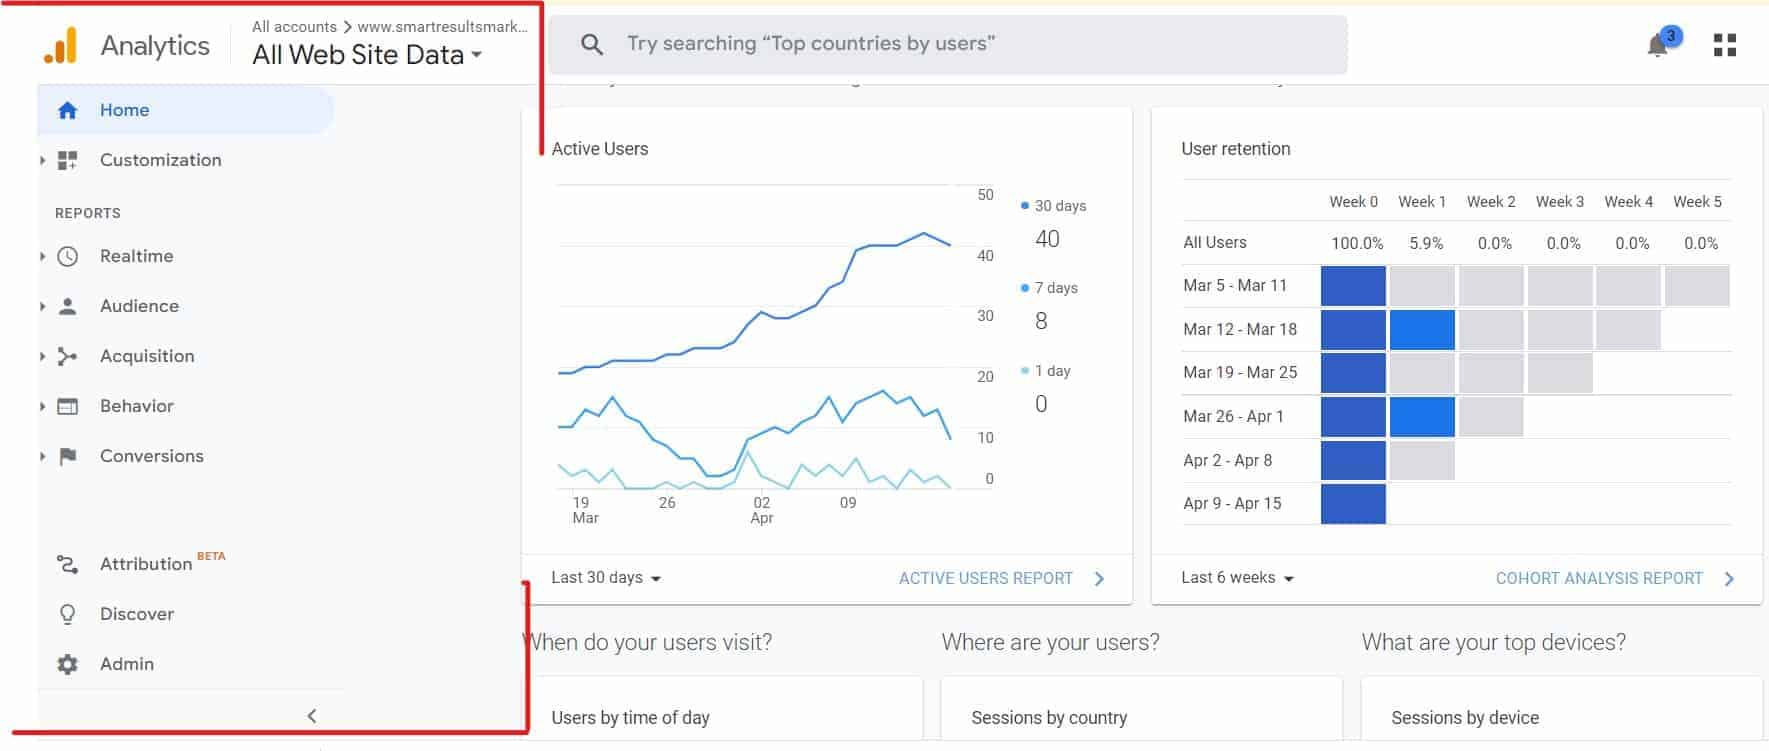This screenshot has height=751, width=1769.
Task: Click the 30 days active users legend
Action: [1053, 206]
